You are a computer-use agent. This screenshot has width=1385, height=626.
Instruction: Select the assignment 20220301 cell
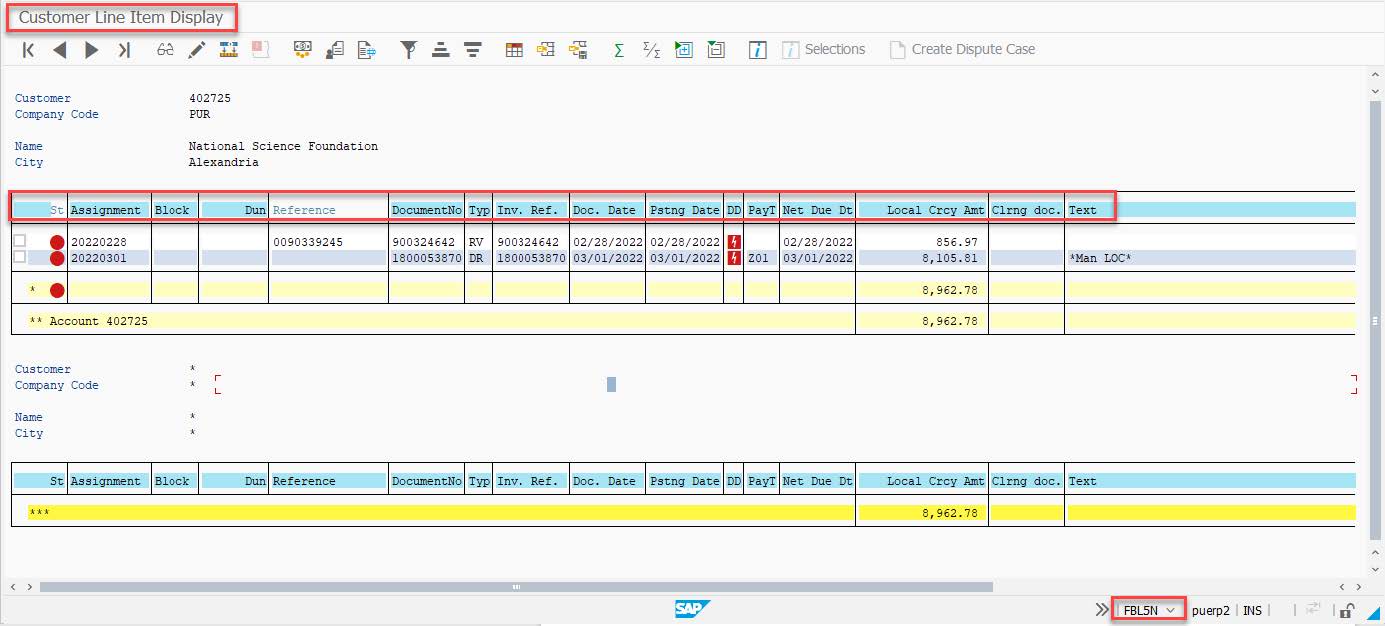click(110, 258)
